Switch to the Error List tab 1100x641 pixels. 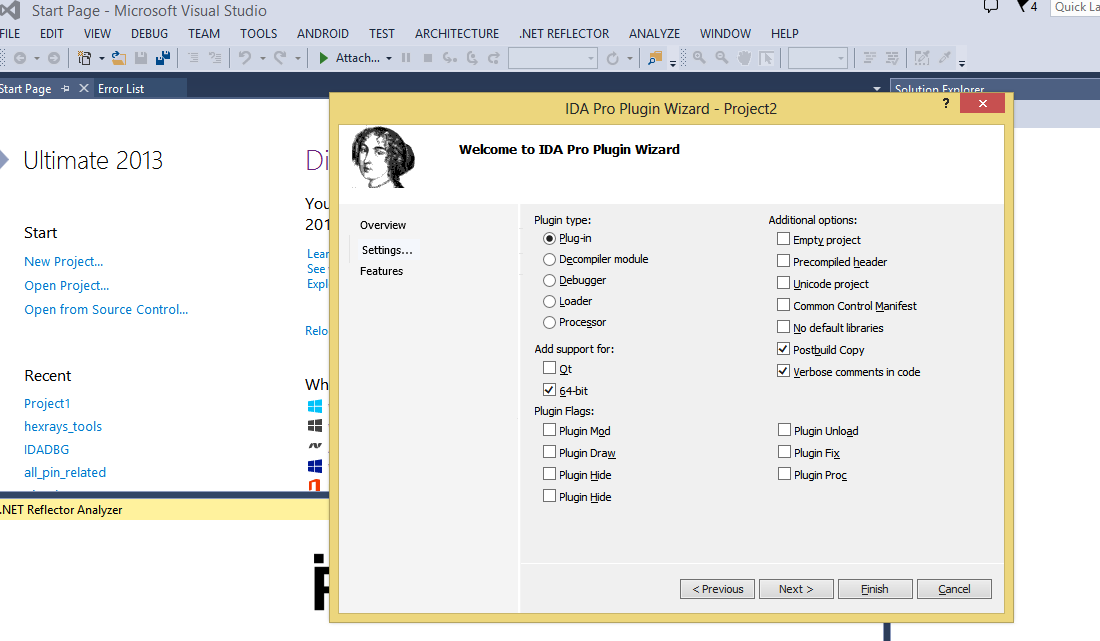(x=121, y=88)
